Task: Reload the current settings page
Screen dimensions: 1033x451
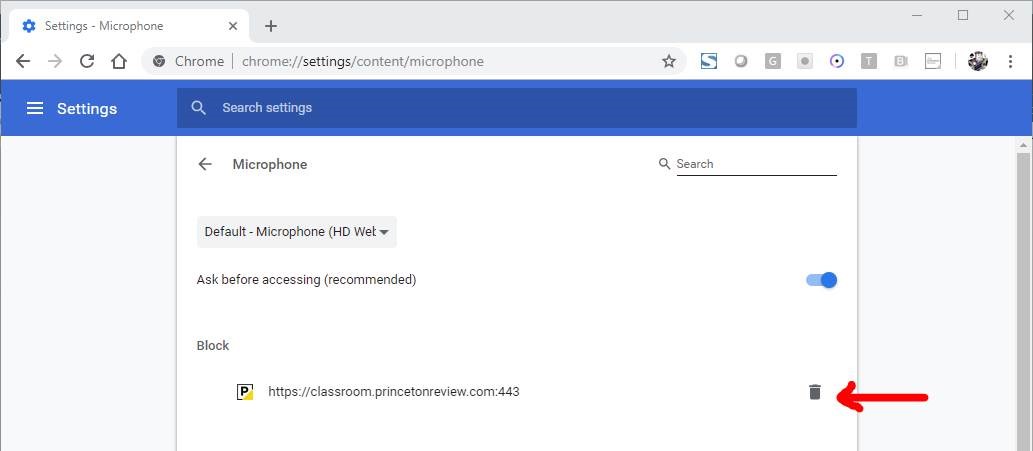Action: [x=87, y=61]
